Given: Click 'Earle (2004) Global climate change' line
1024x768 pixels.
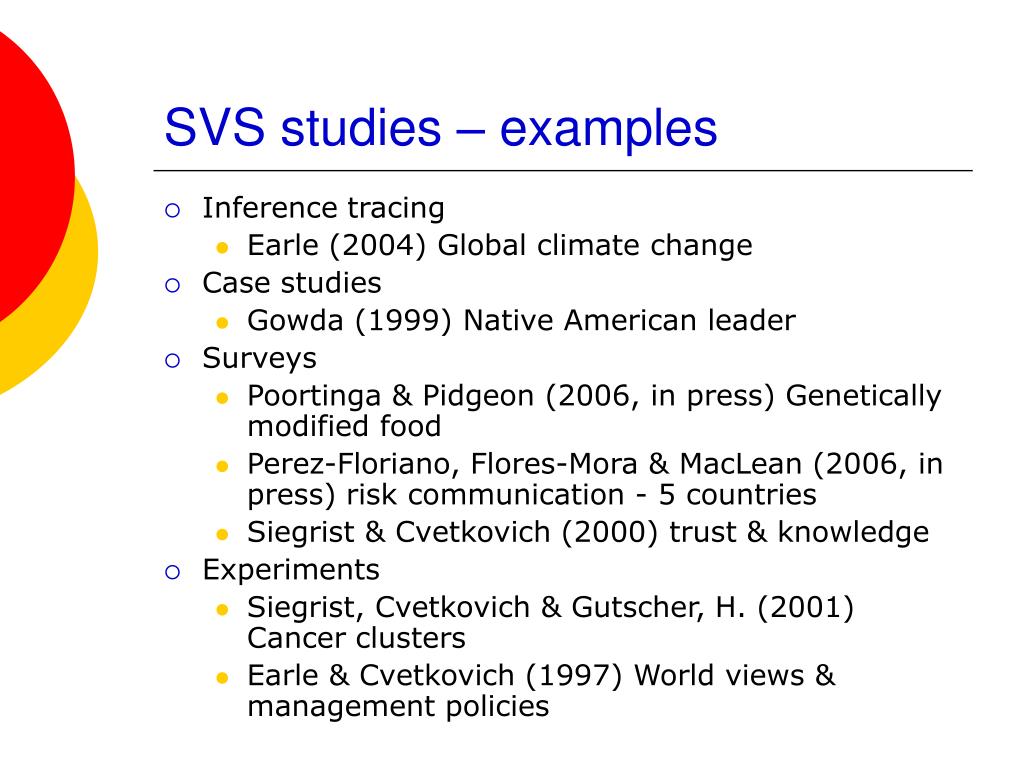Looking at the screenshot, I should (x=500, y=246).
